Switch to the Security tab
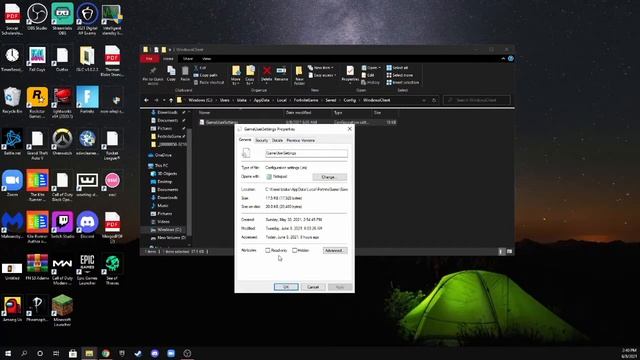Screen dimensions: 640x360 [x=262, y=140]
